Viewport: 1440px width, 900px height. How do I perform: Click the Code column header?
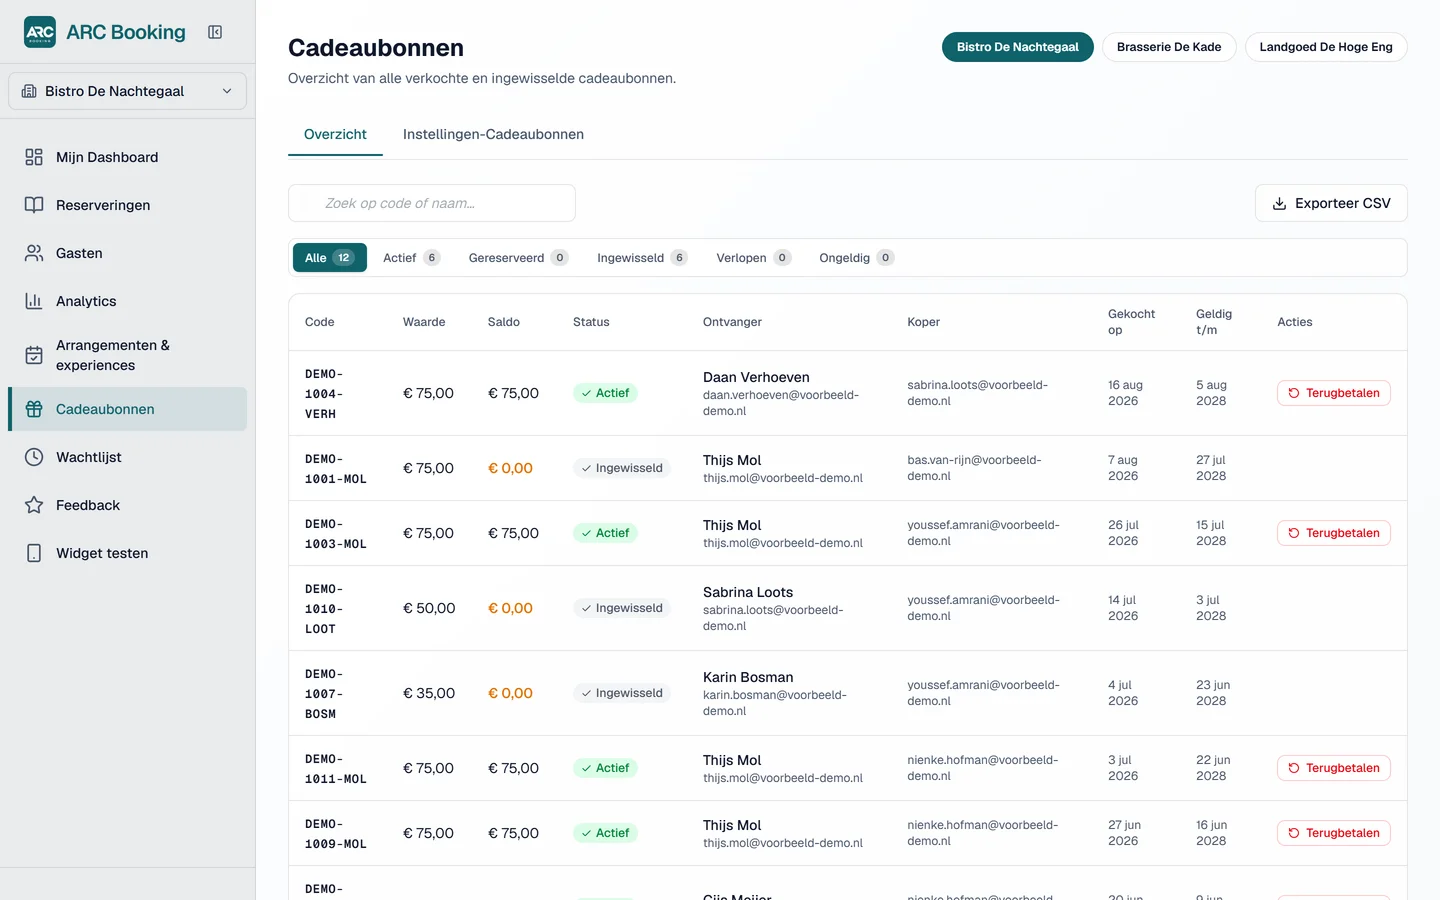click(319, 322)
